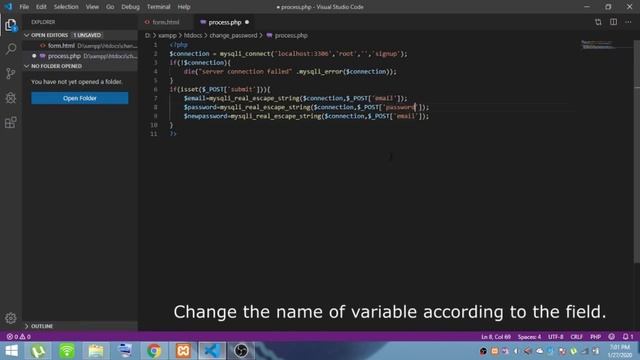Click the Ln 8, Col 69 cursor position
The width and height of the screenshot is (640, 360).
pos(496,337)
